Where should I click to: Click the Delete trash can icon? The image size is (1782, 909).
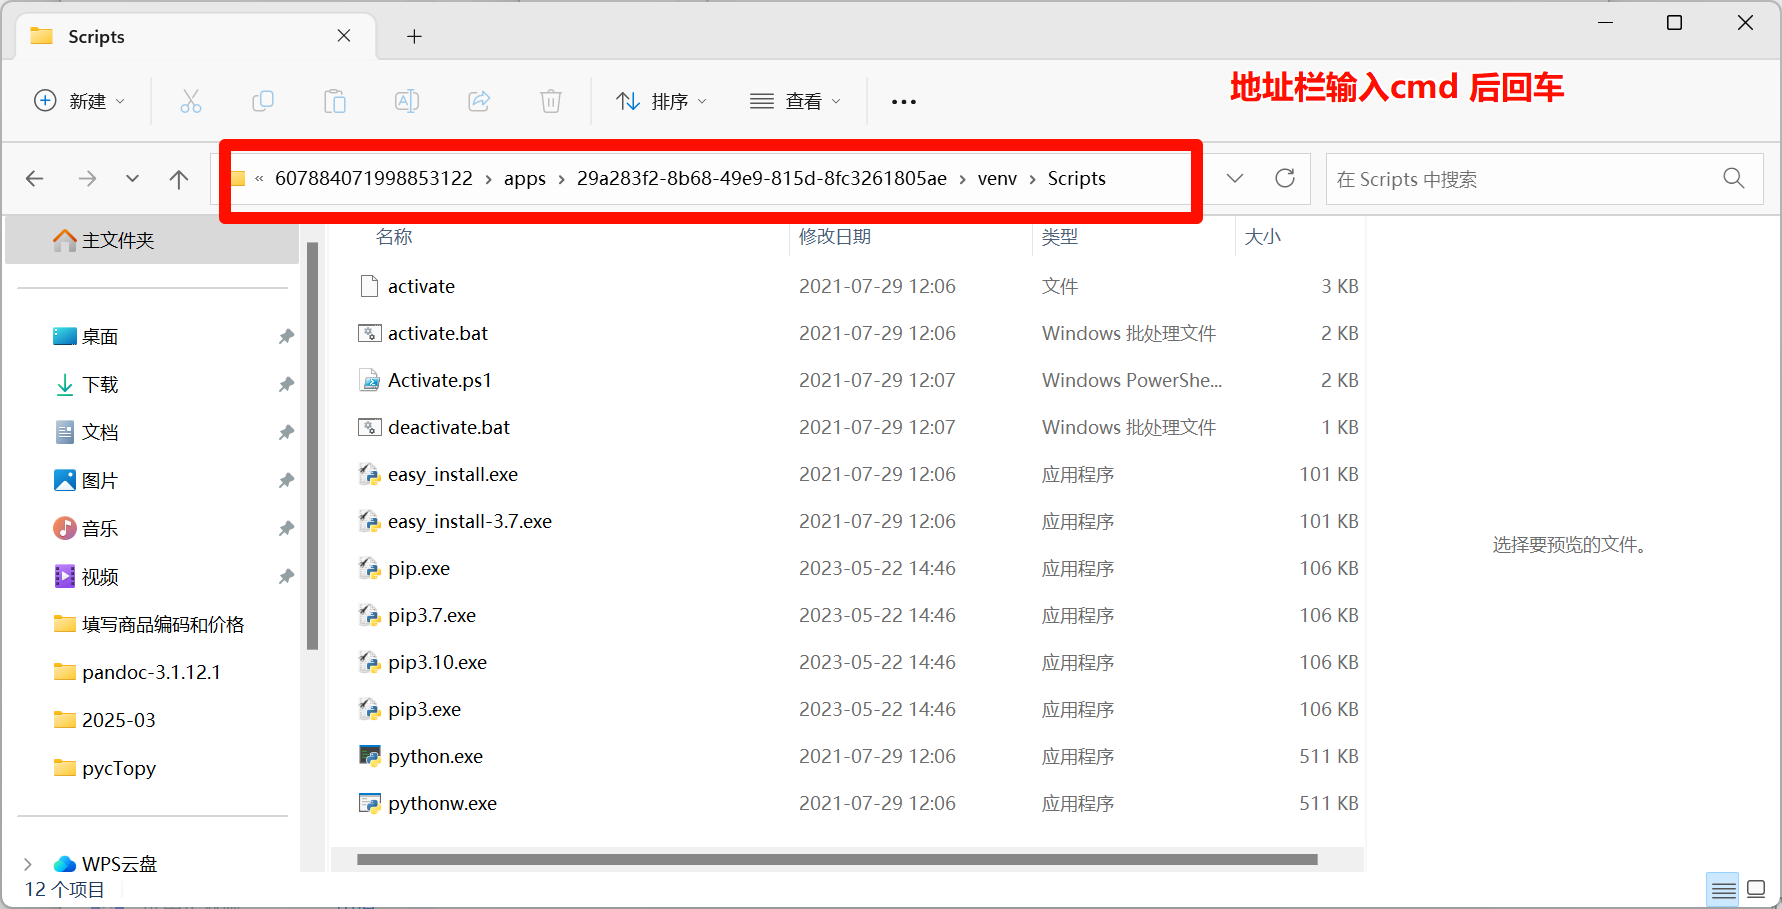pos(551,101)
